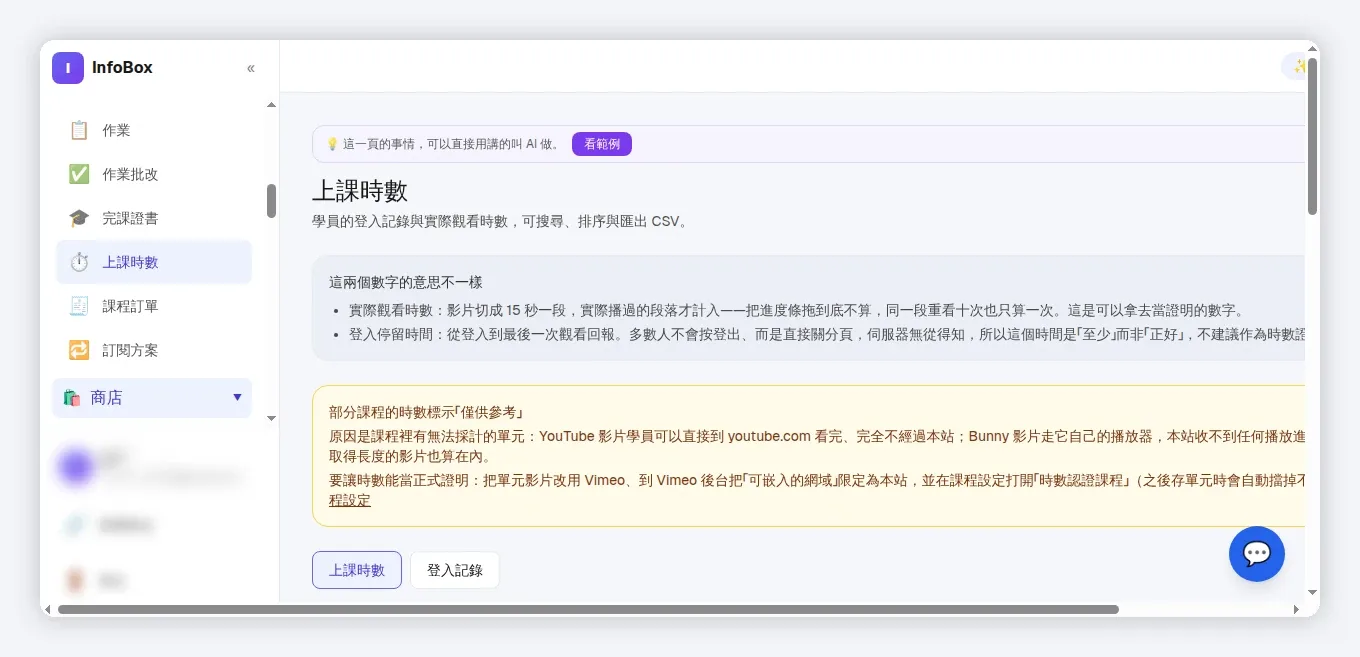This screenshot has height=657, width=1360.
Task: Click the page scroll-down arrow at far right
Action: (1313, 591)
